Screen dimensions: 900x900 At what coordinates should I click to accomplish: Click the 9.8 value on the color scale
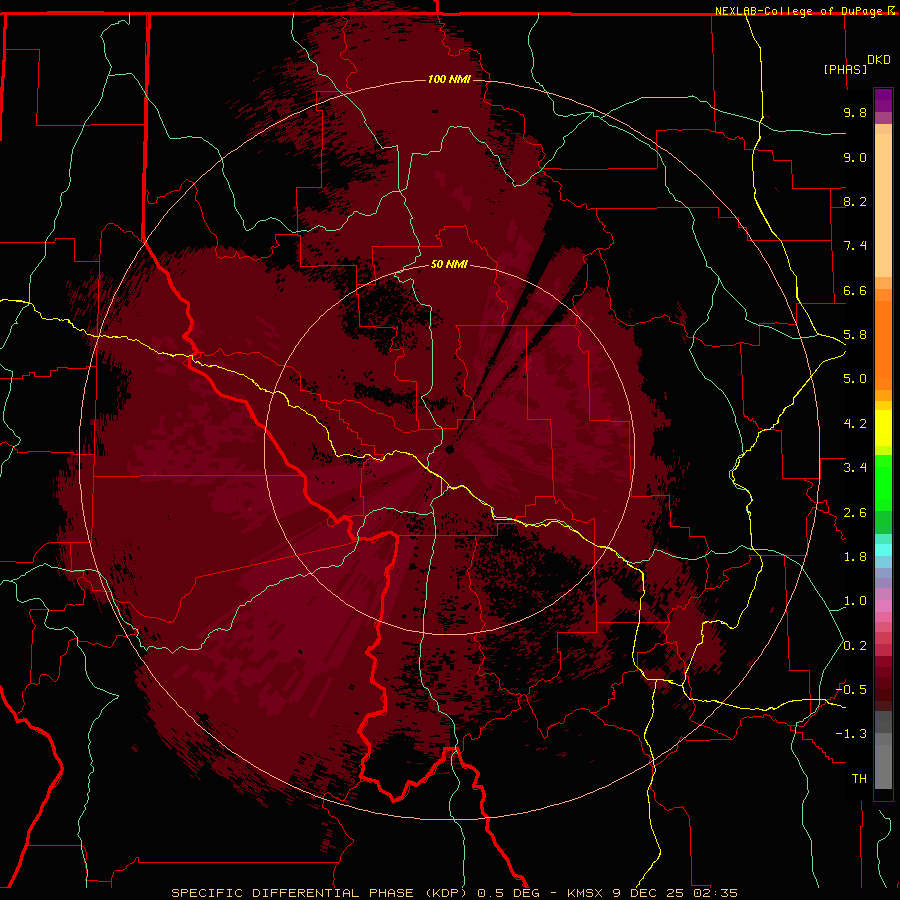(x=855, y=112)
